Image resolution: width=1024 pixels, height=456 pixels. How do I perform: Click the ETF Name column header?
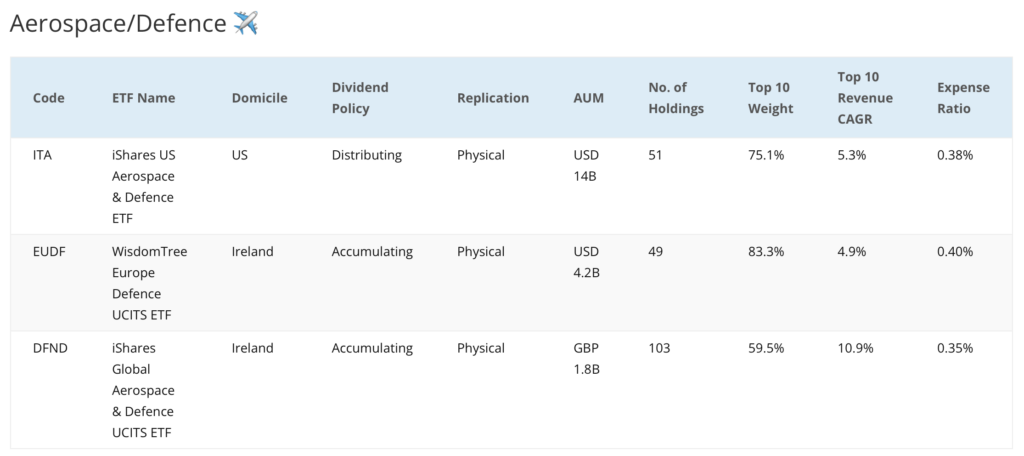point(144,98)
